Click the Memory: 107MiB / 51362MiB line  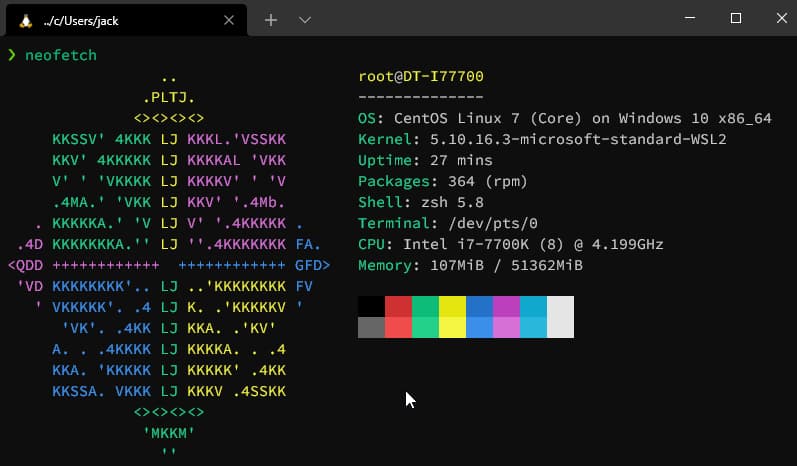click(x=470, y=265)
